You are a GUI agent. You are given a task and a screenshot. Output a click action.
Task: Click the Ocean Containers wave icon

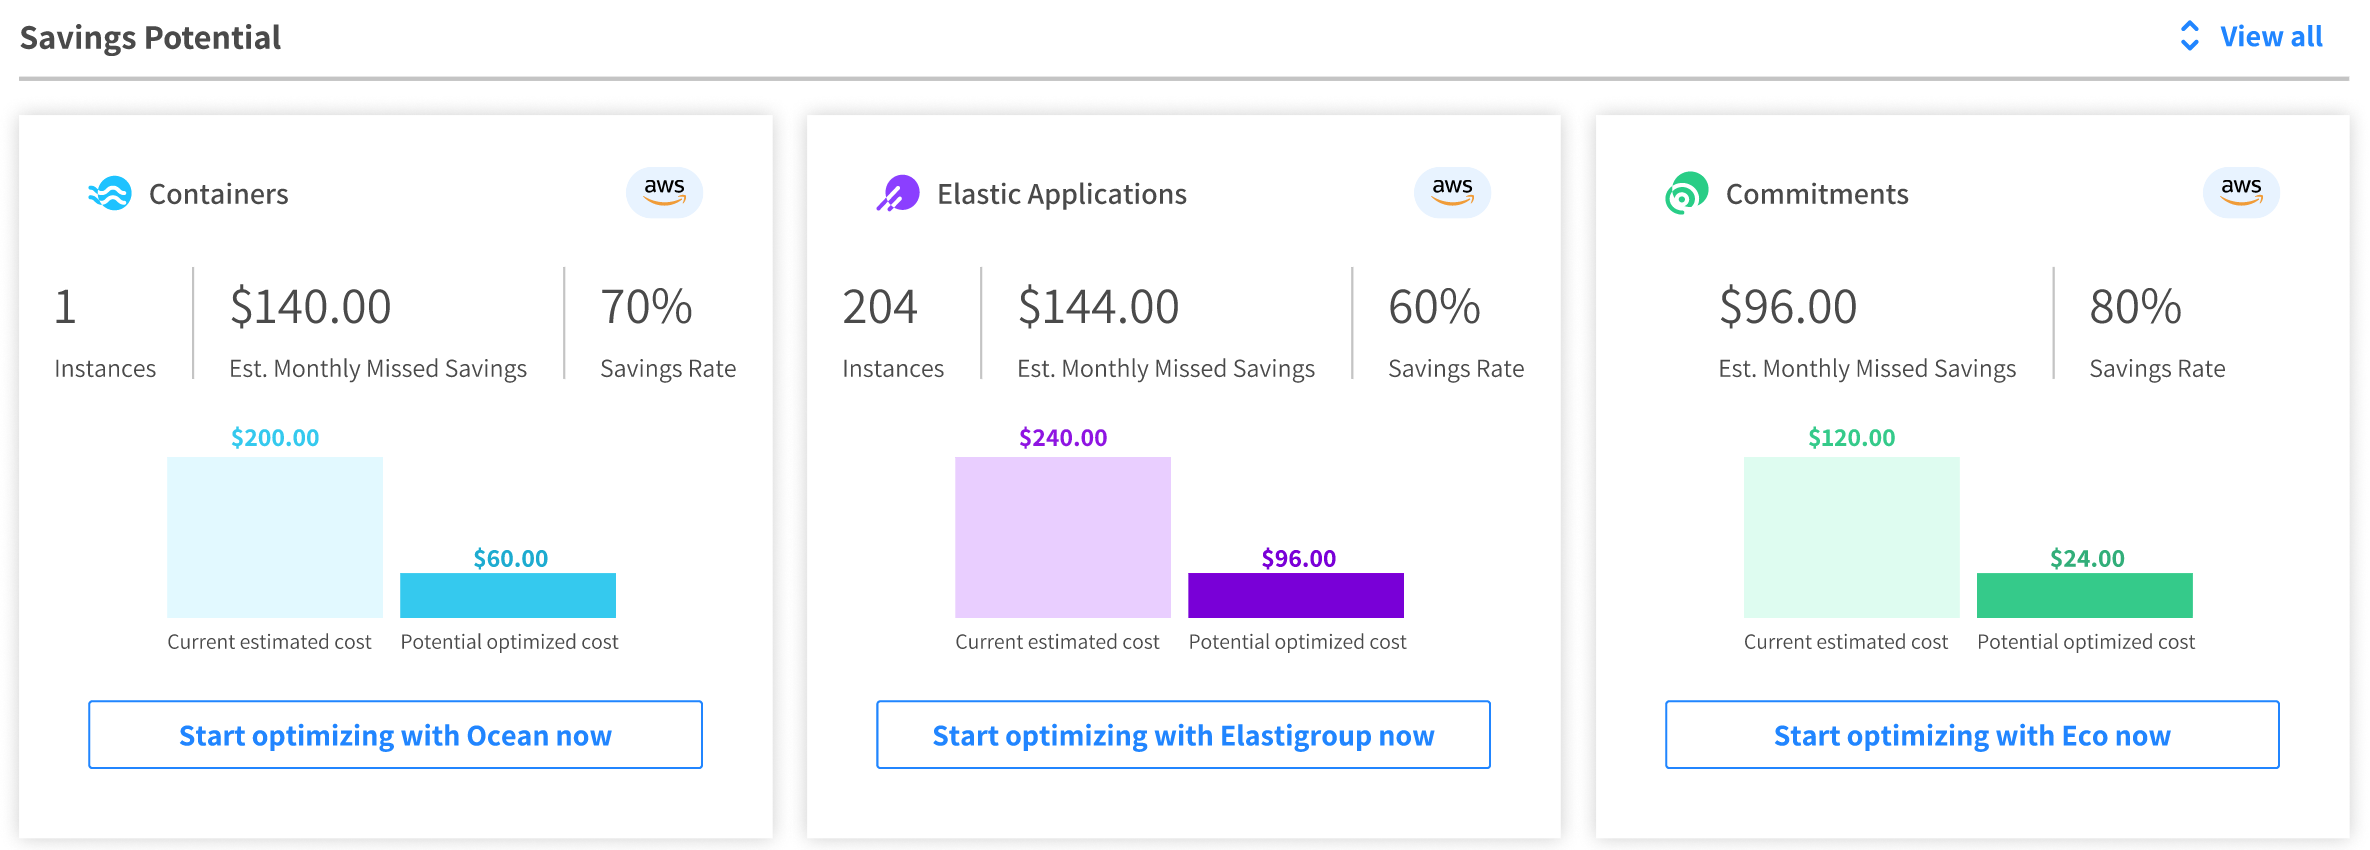coord(110,193)
